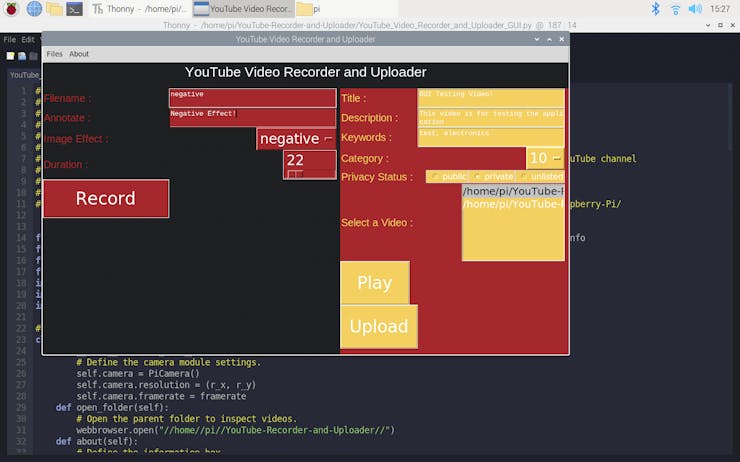Click Thonny's YouTube editor tab
The image size is (740, 462).
tap(25, 75)
